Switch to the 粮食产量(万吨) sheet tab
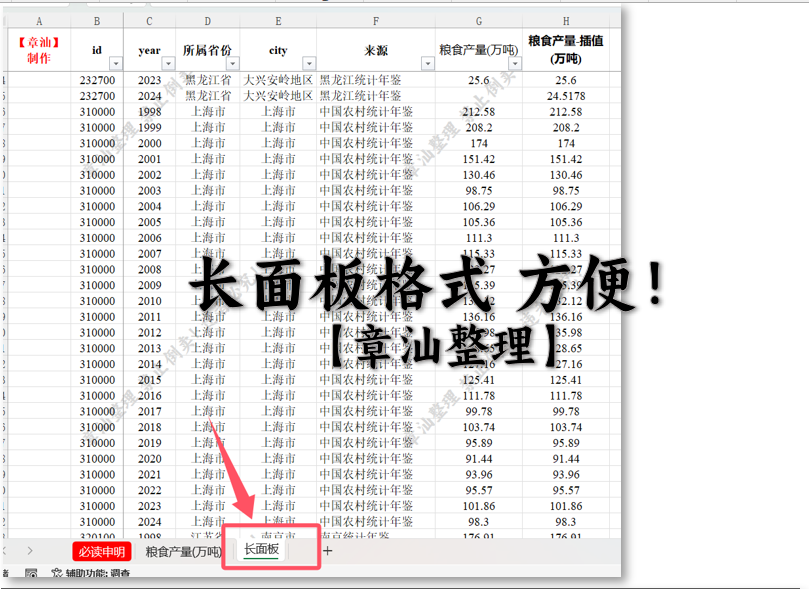The image size is (809, 589). (x=184, y=551)
